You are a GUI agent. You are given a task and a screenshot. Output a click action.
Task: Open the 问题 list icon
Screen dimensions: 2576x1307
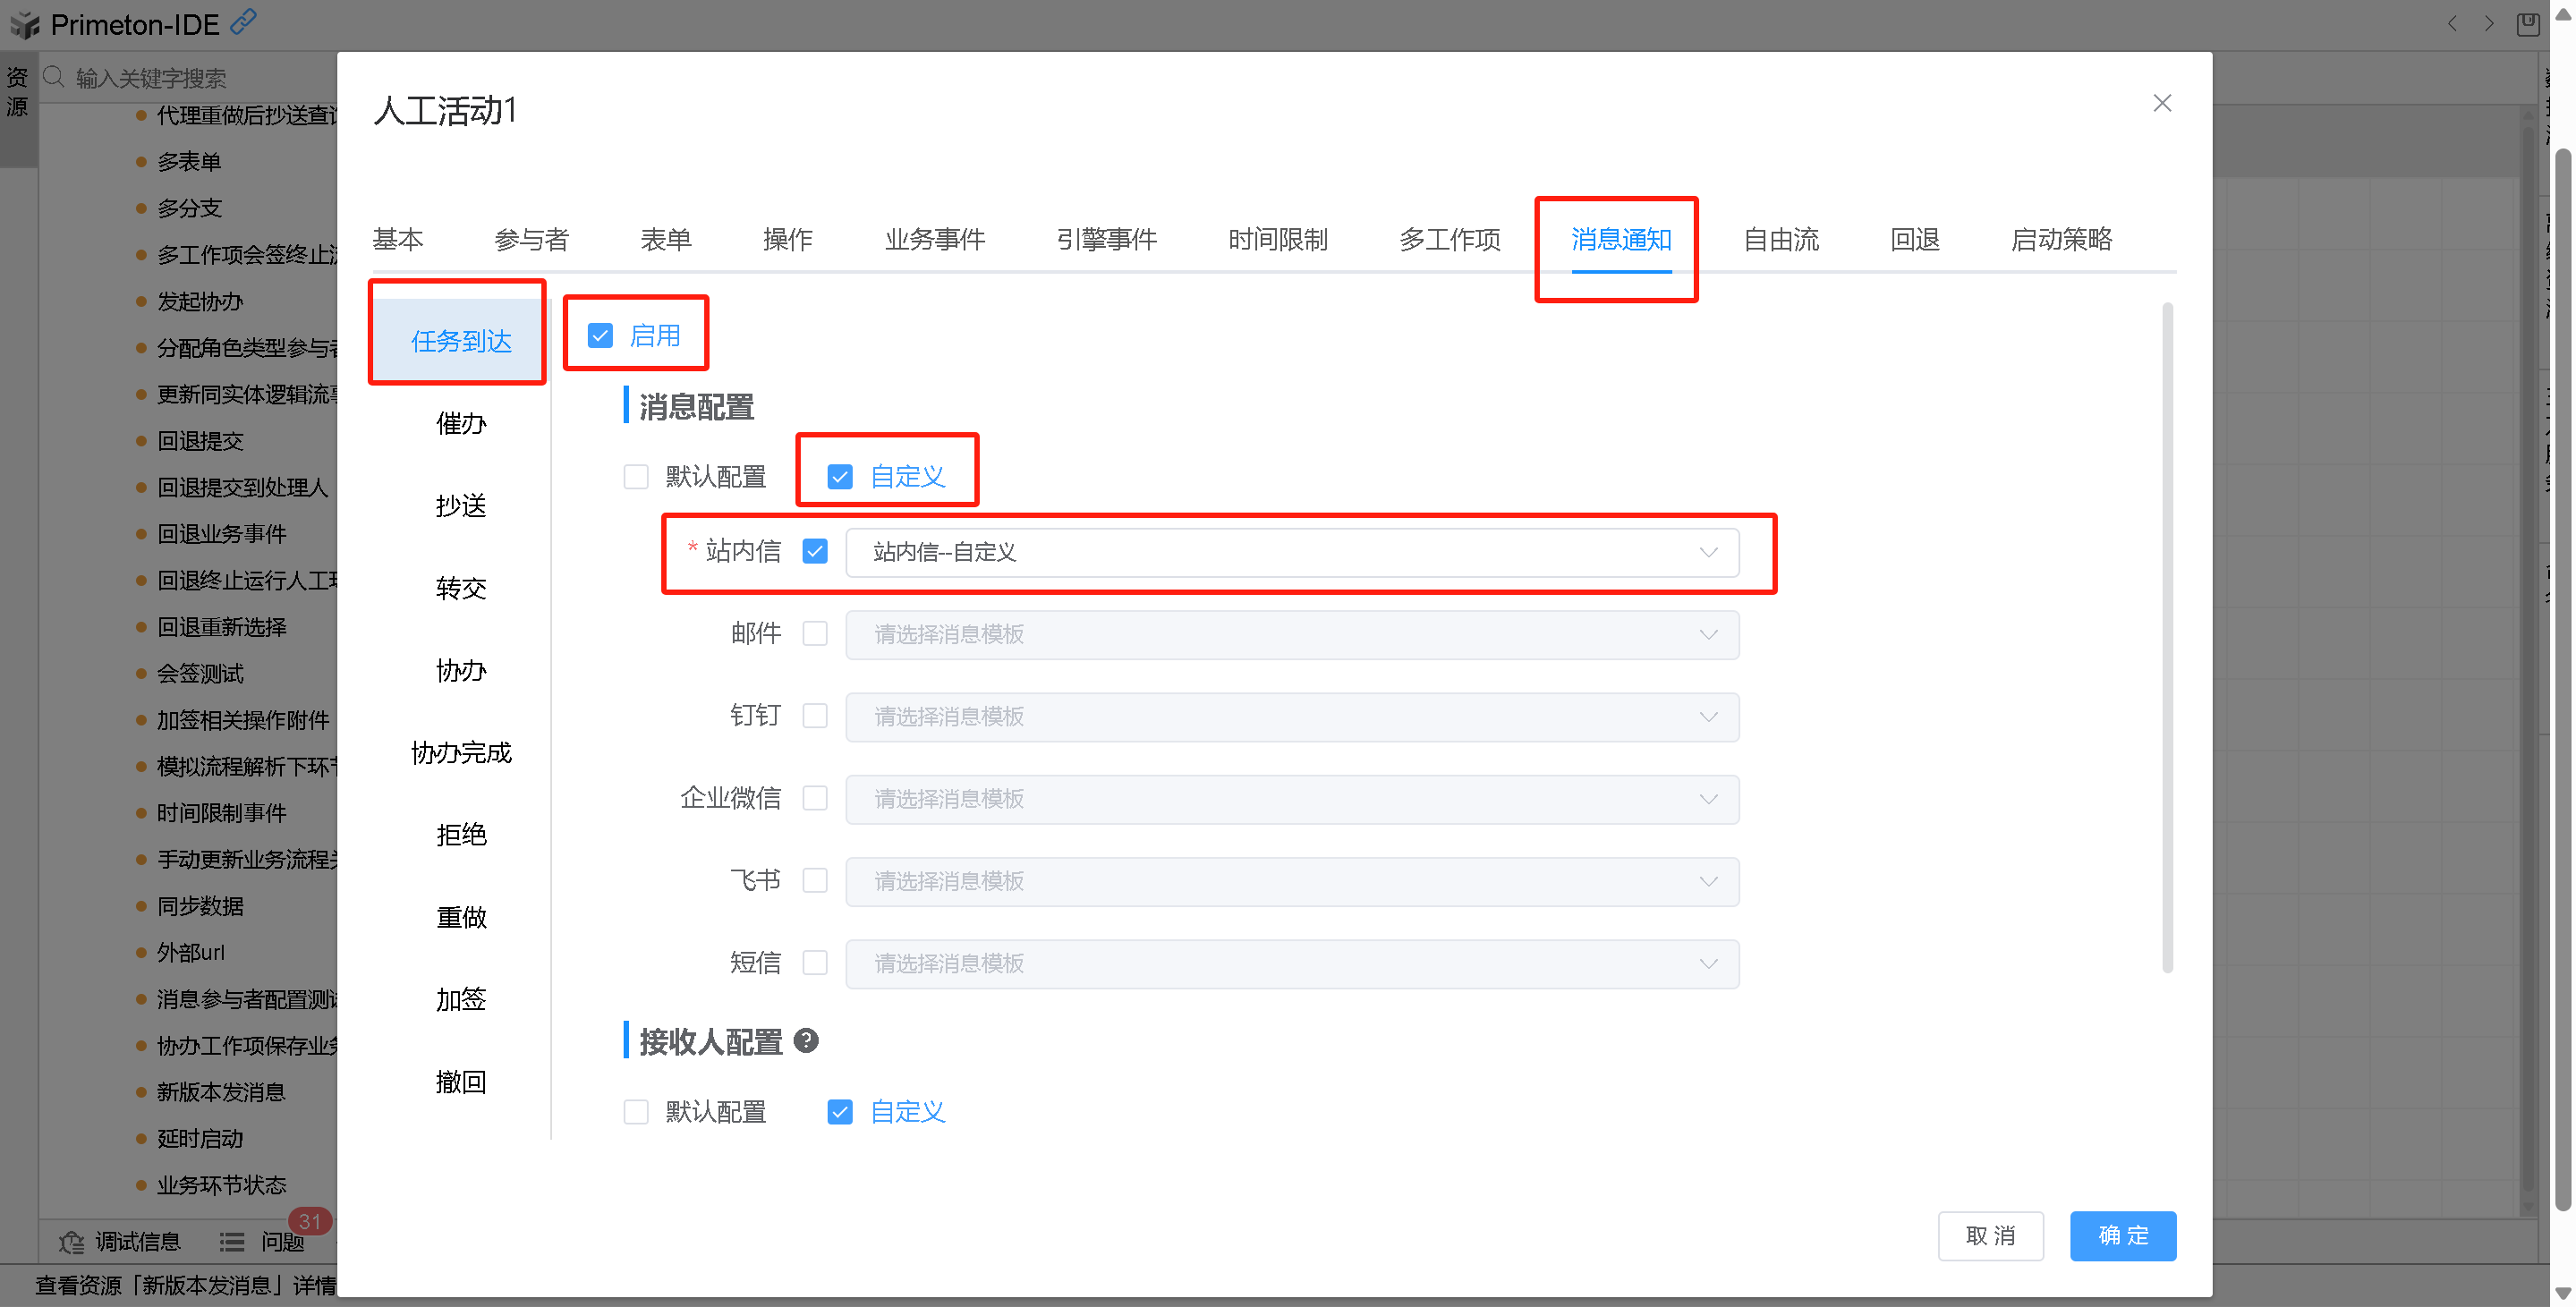coord(232,1242)
